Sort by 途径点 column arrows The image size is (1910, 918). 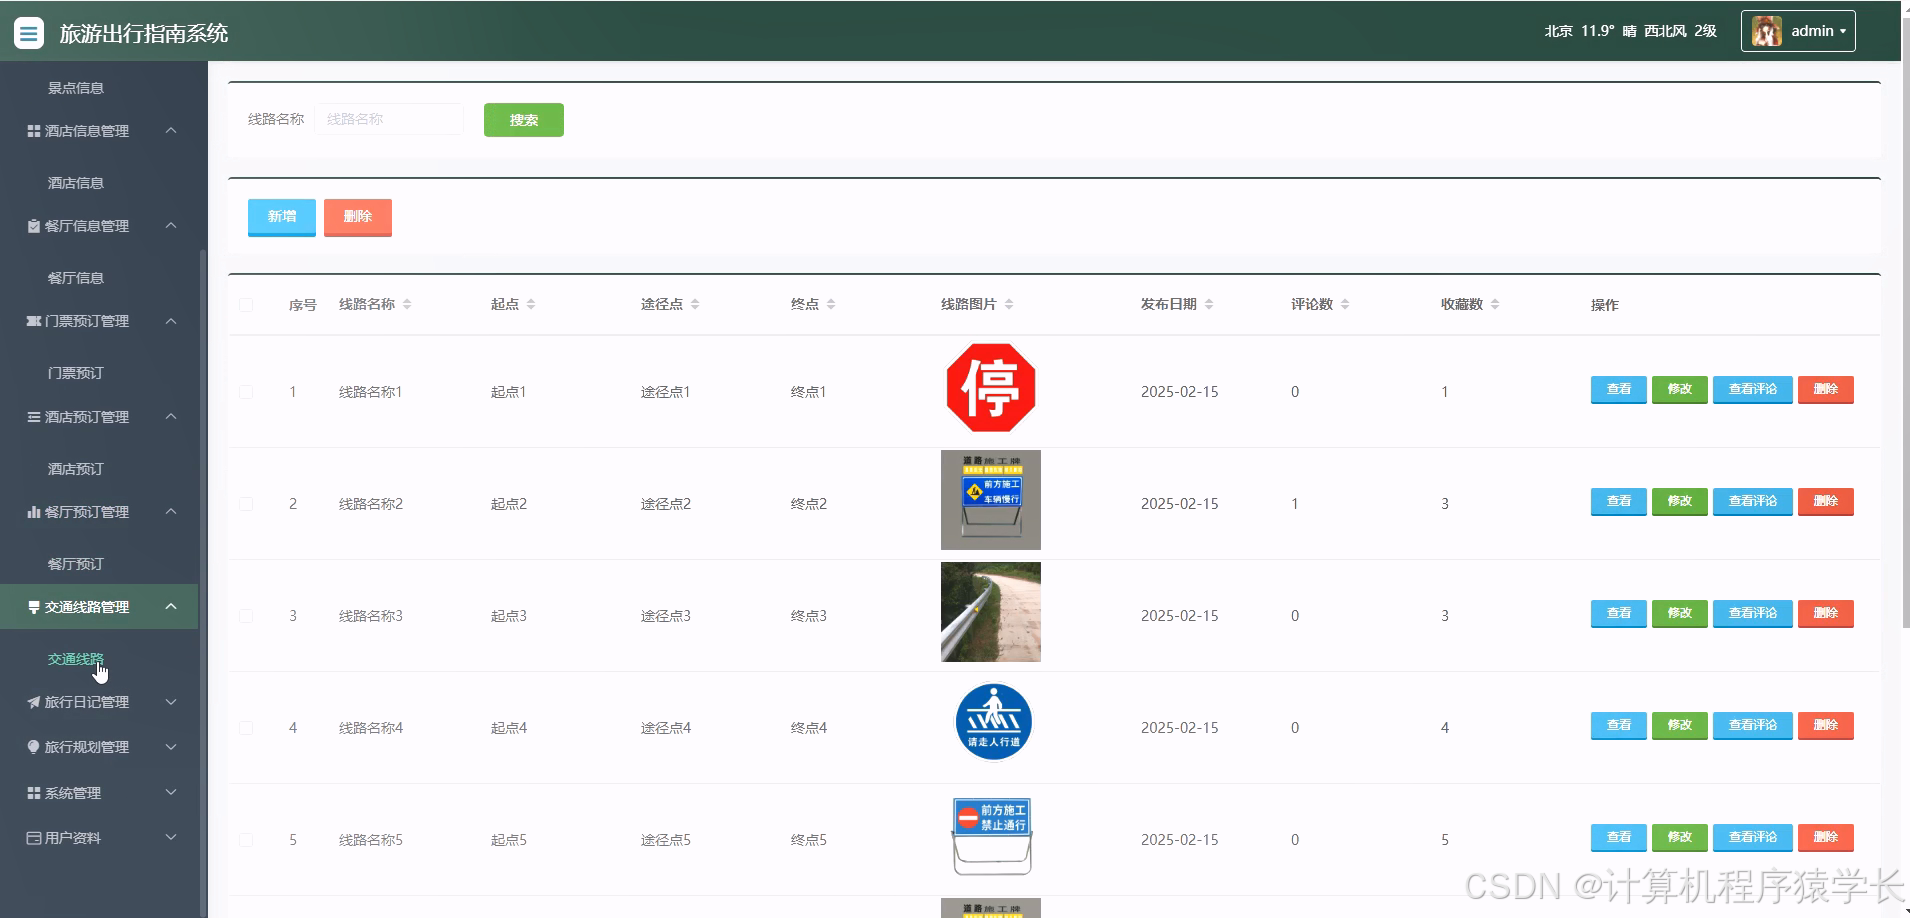(x=695, y=304)
